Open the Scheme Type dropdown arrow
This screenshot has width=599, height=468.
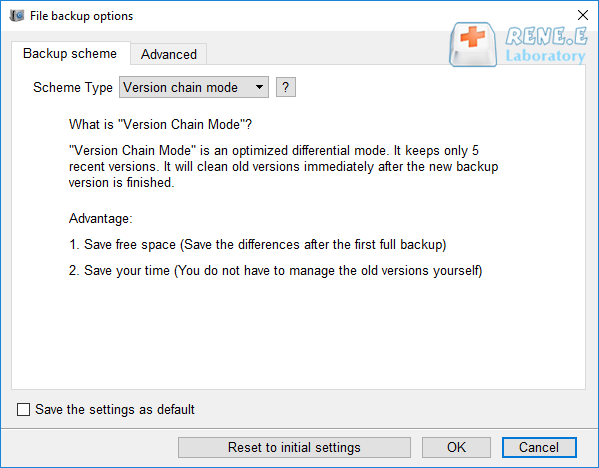(259, 87)
